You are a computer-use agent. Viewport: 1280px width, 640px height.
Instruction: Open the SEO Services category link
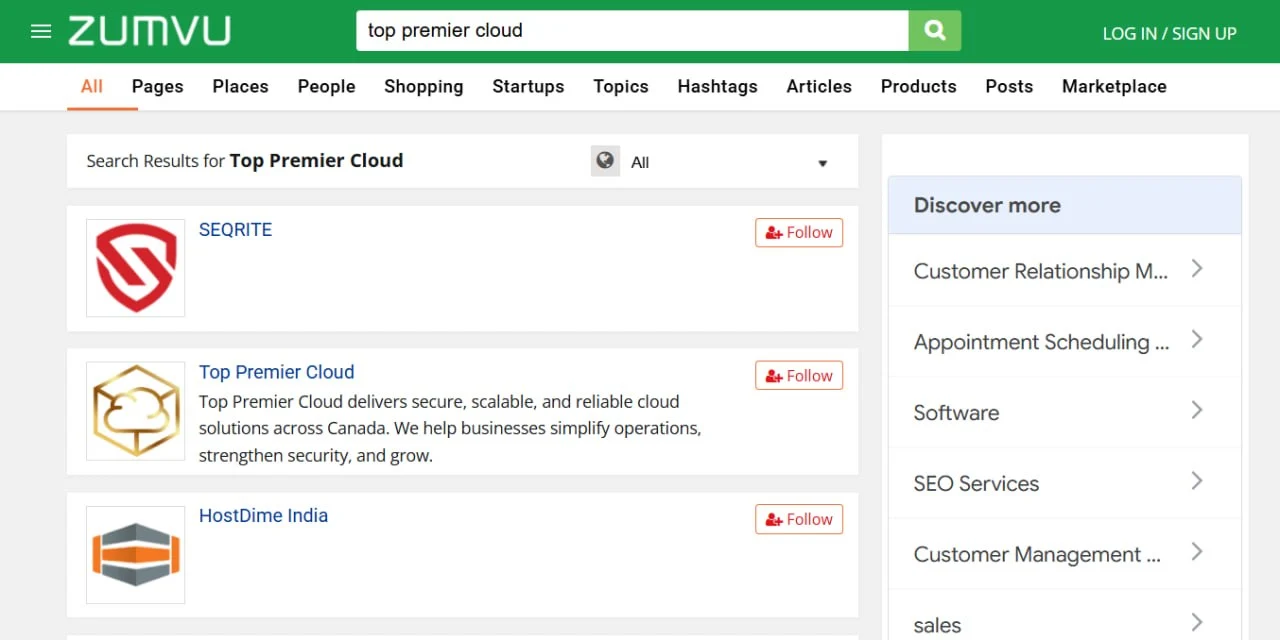pyautogui.click(x=976, y=483)
